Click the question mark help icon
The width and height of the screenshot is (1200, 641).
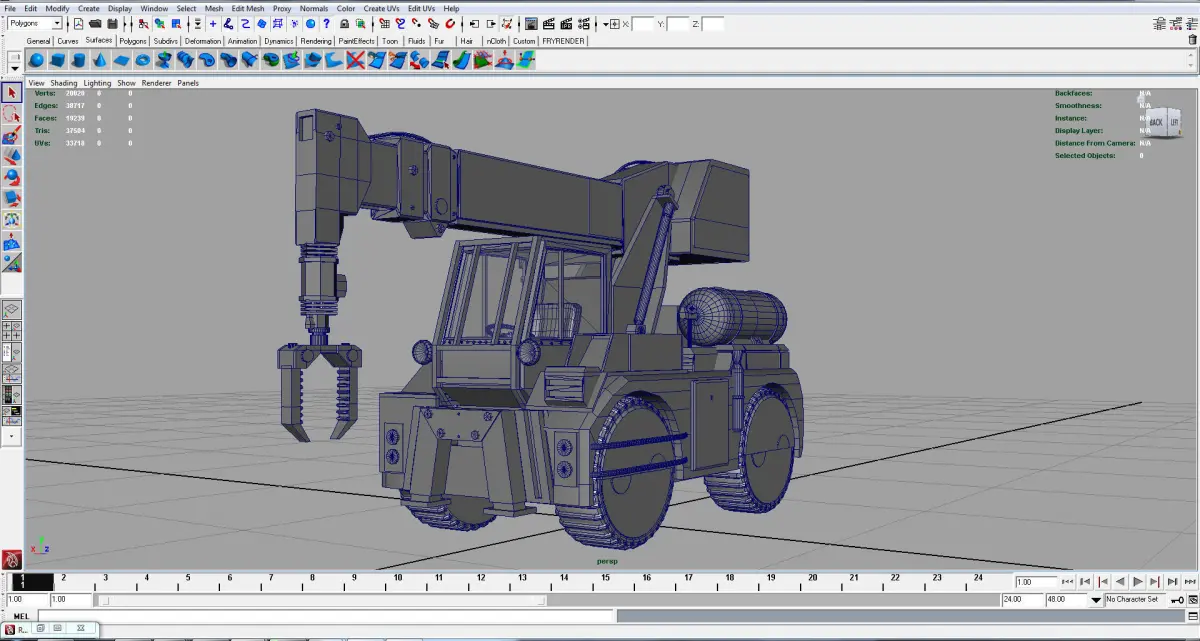click(x=326, y=23)
